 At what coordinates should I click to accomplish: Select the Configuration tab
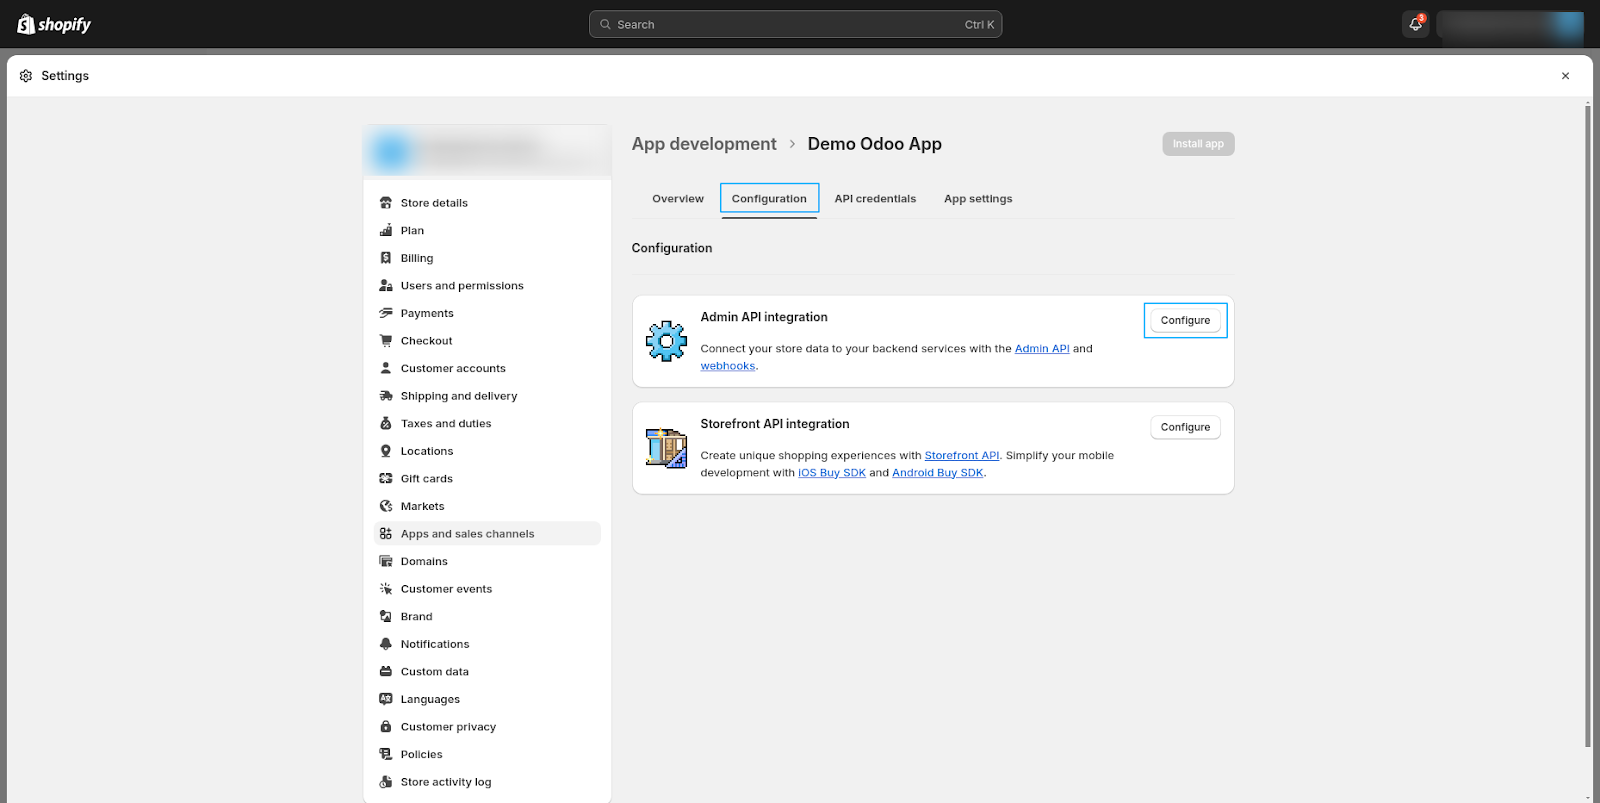pos(769,199)
